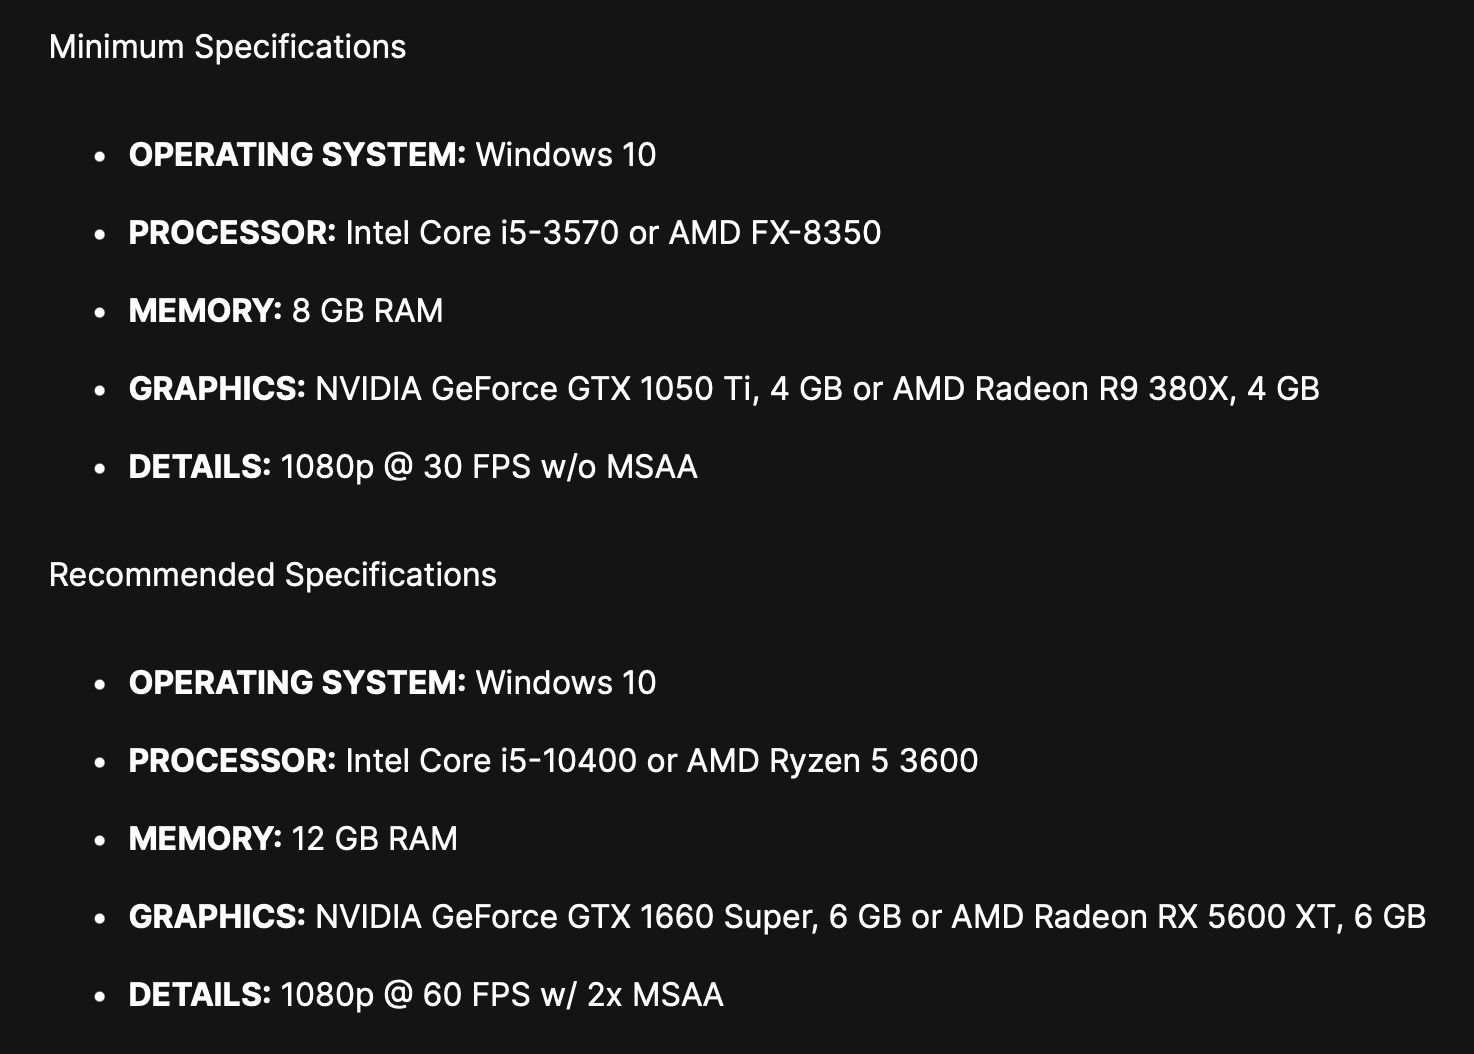The height and width of the screenshot is (1054, 1474).
Task: Click the Intel Core i5-10400 processor text
Action: 491,761
